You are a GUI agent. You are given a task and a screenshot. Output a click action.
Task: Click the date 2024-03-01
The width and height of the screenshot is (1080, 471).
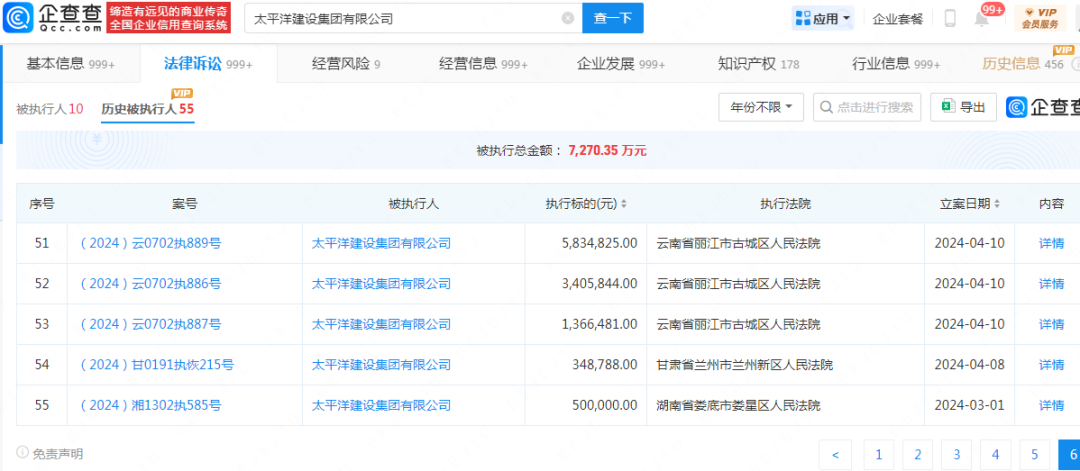[970, 405]
